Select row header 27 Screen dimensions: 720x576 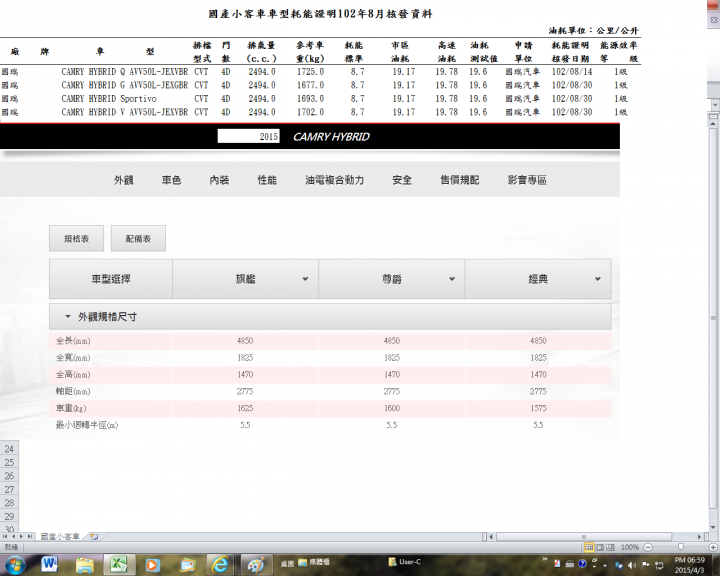(x=9, y=489)
